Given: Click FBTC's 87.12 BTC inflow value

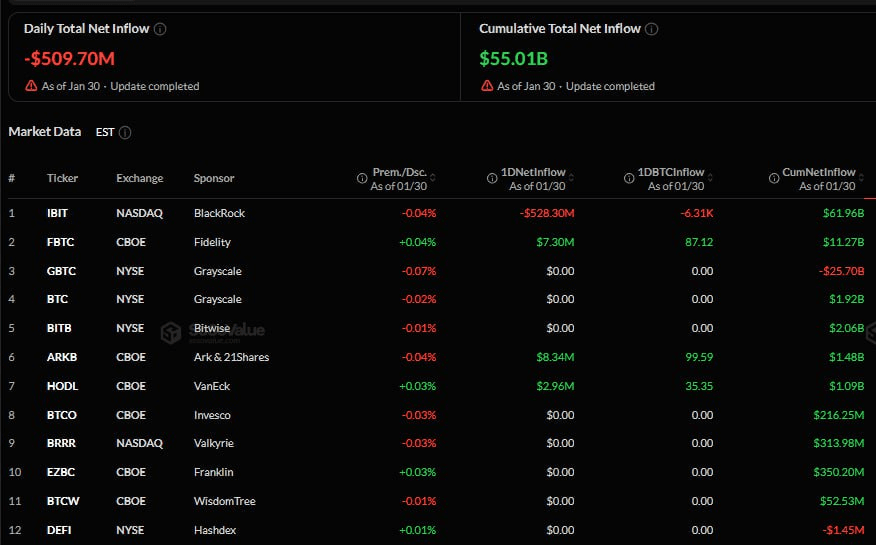Looking at the screenshot, I should (x=699, y=242).
